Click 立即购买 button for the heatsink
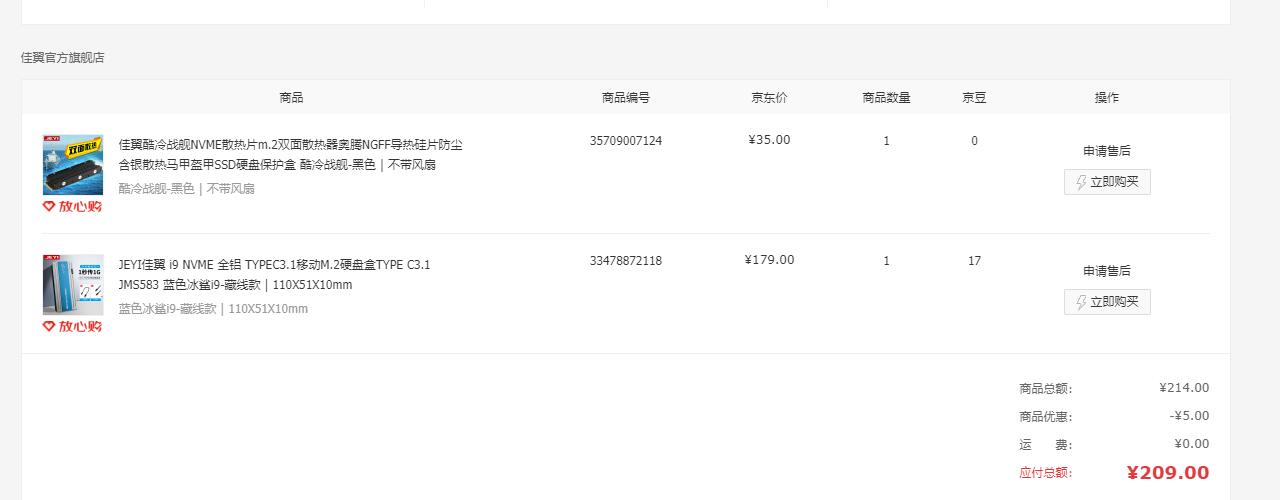 click(1107, 182)
